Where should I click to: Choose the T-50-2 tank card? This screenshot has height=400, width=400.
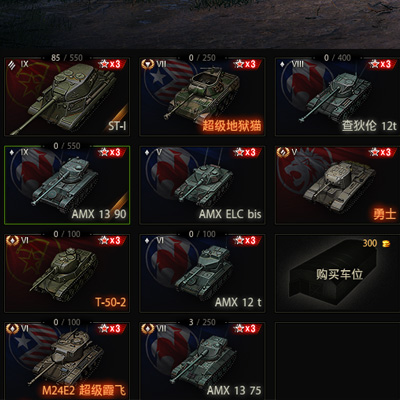click(x=67, y=273)
